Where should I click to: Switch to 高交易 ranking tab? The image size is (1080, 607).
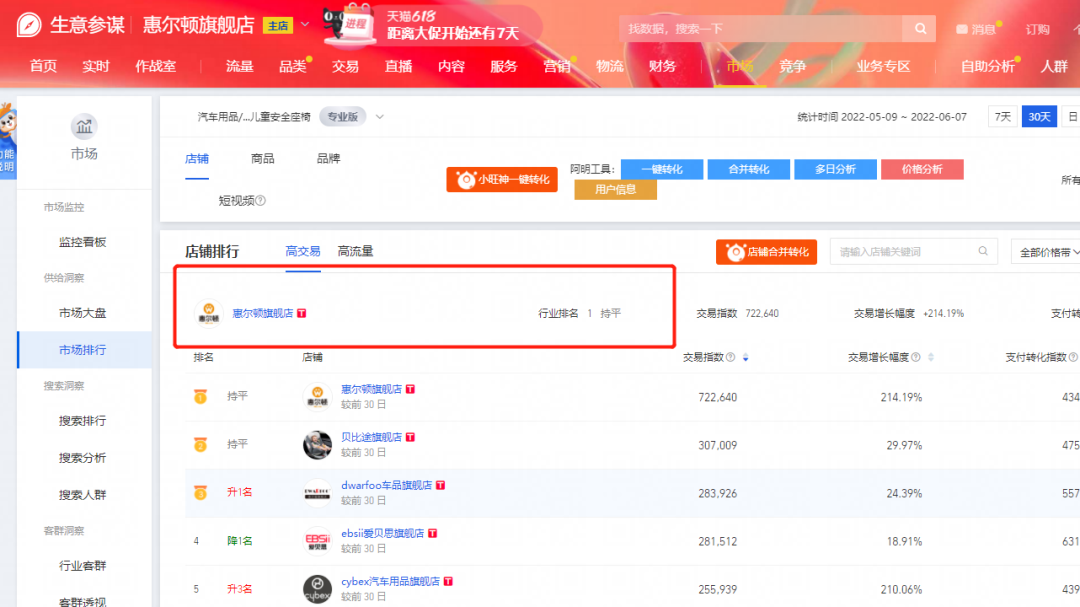[x=302, y=251]
